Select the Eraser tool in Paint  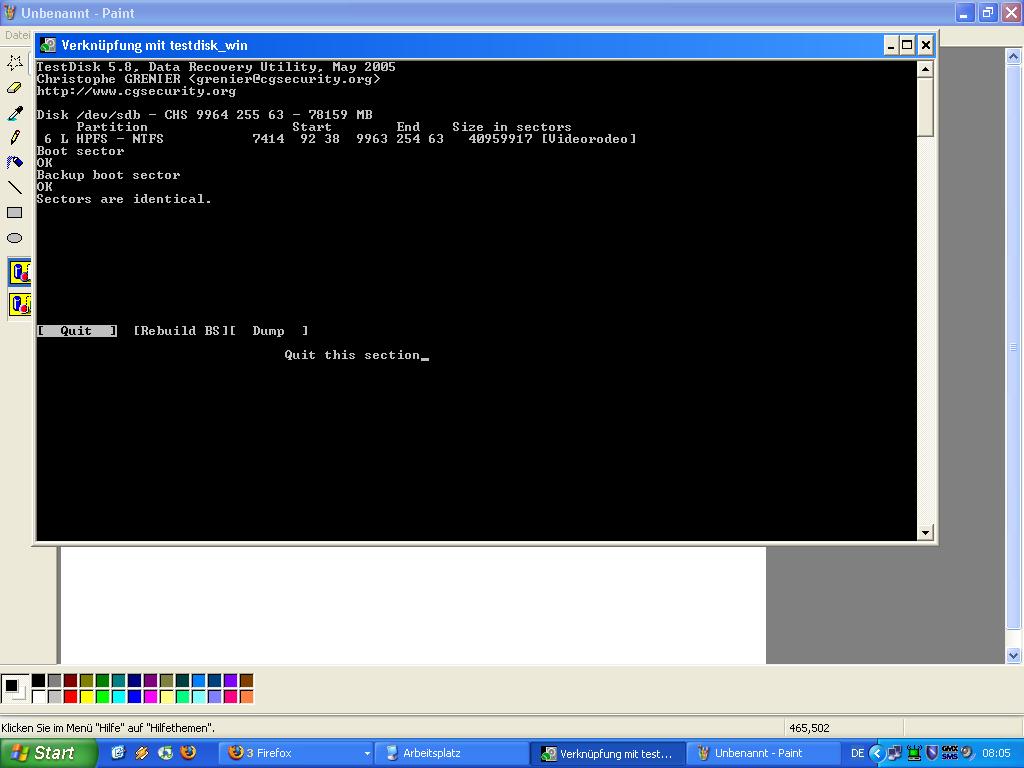(14, 88)
